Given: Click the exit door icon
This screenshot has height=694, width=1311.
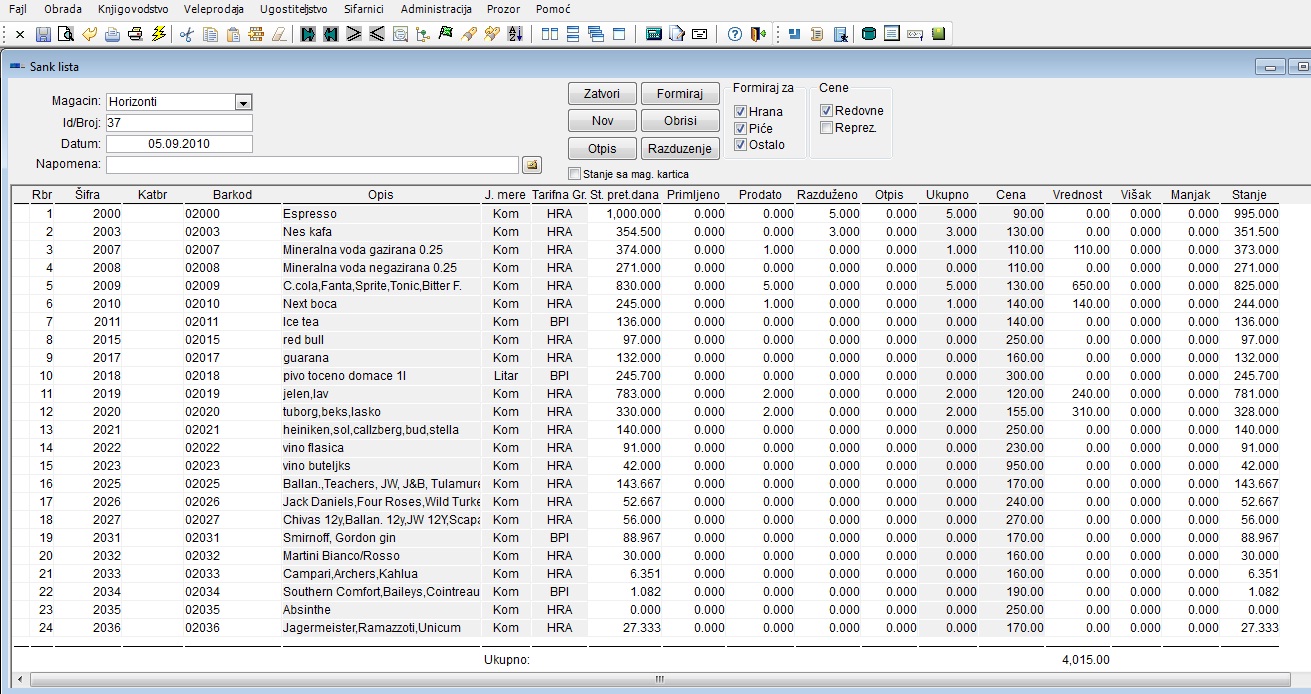Looking at the screenshot, I should click(758, 34).
